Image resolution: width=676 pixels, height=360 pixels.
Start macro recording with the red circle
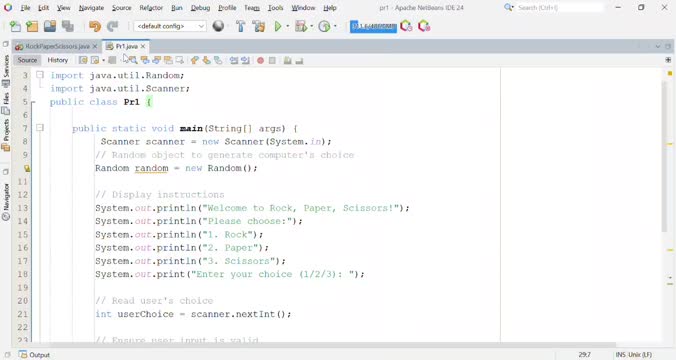(x=260, y=60)
